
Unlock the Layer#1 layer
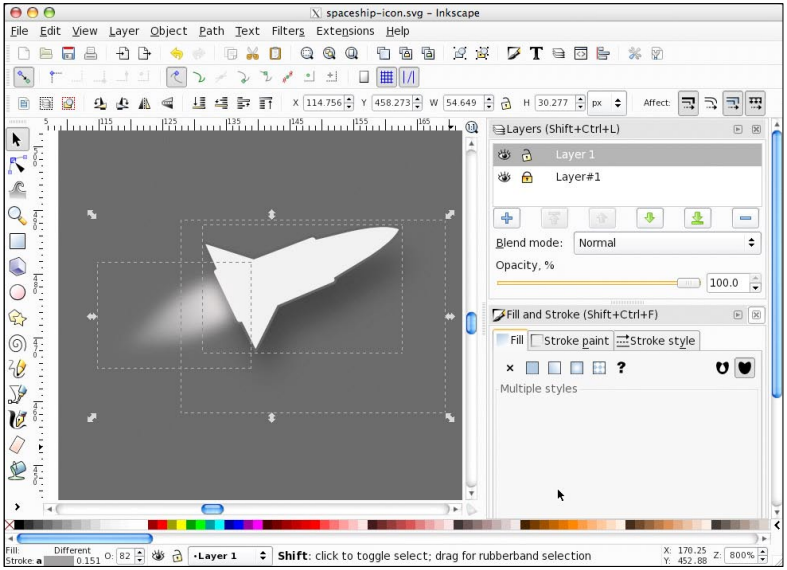[527, 177]
